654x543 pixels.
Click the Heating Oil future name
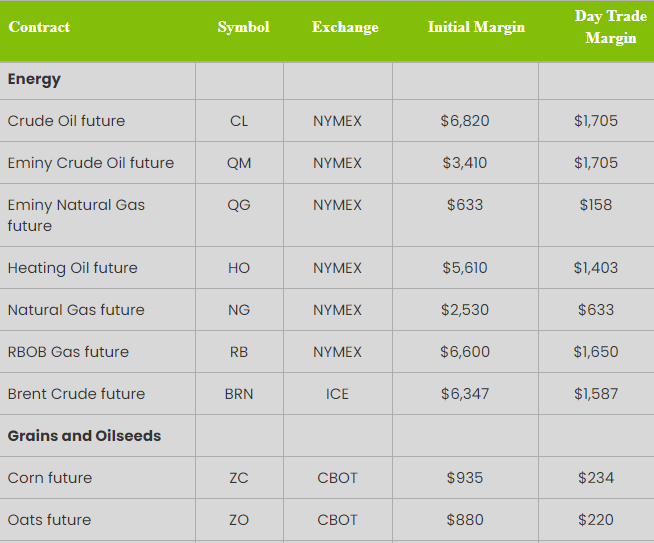(x=73, y=268)
